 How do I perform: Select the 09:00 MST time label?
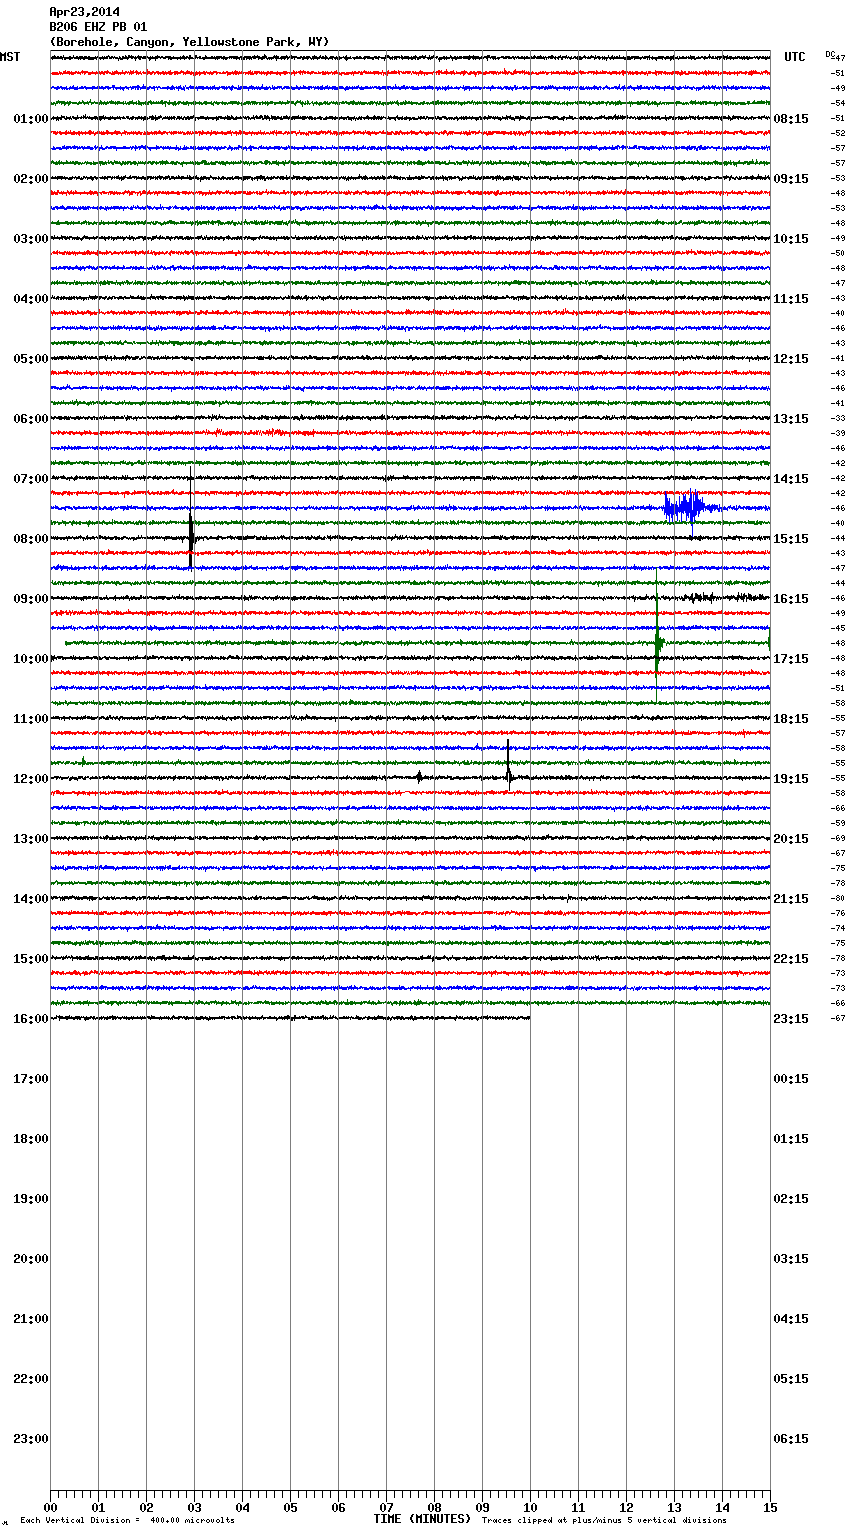click(31, 599)
